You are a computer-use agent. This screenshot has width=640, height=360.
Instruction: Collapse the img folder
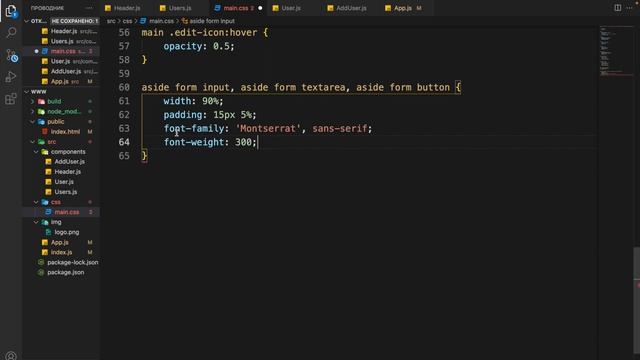pos(36,222)
